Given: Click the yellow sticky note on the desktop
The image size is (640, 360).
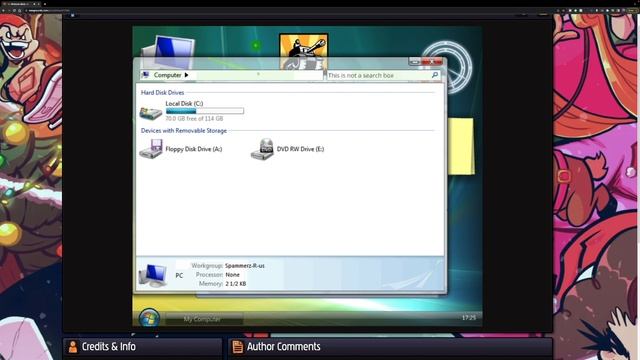Looking at the screenshot, I should (461, 147).
